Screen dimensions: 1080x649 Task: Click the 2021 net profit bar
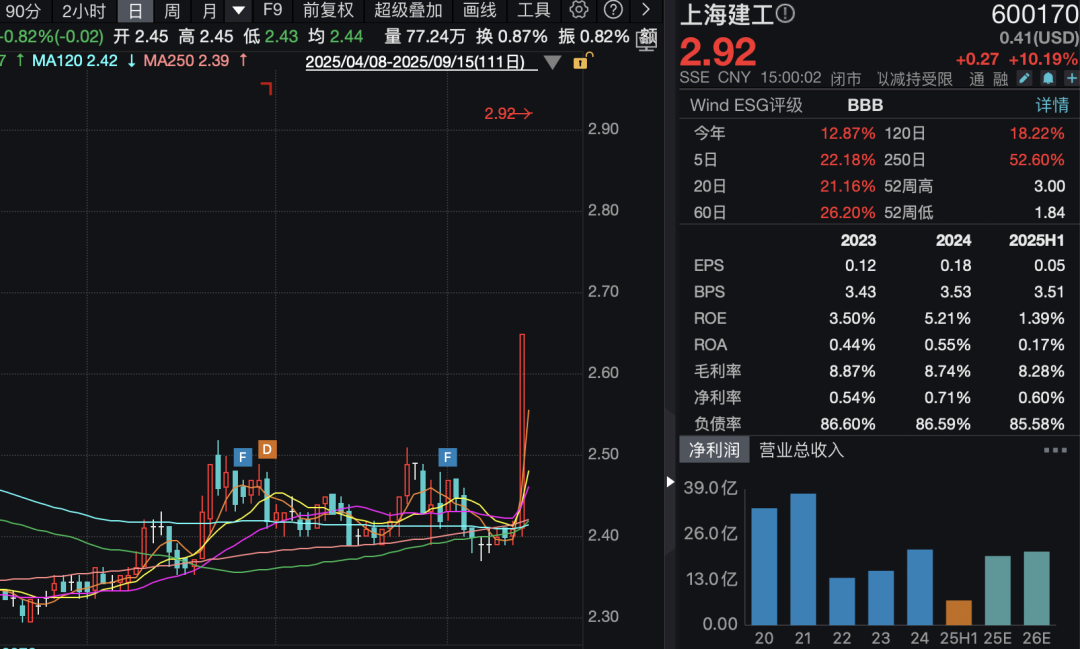pyautogui.click(x=803, y=559)
